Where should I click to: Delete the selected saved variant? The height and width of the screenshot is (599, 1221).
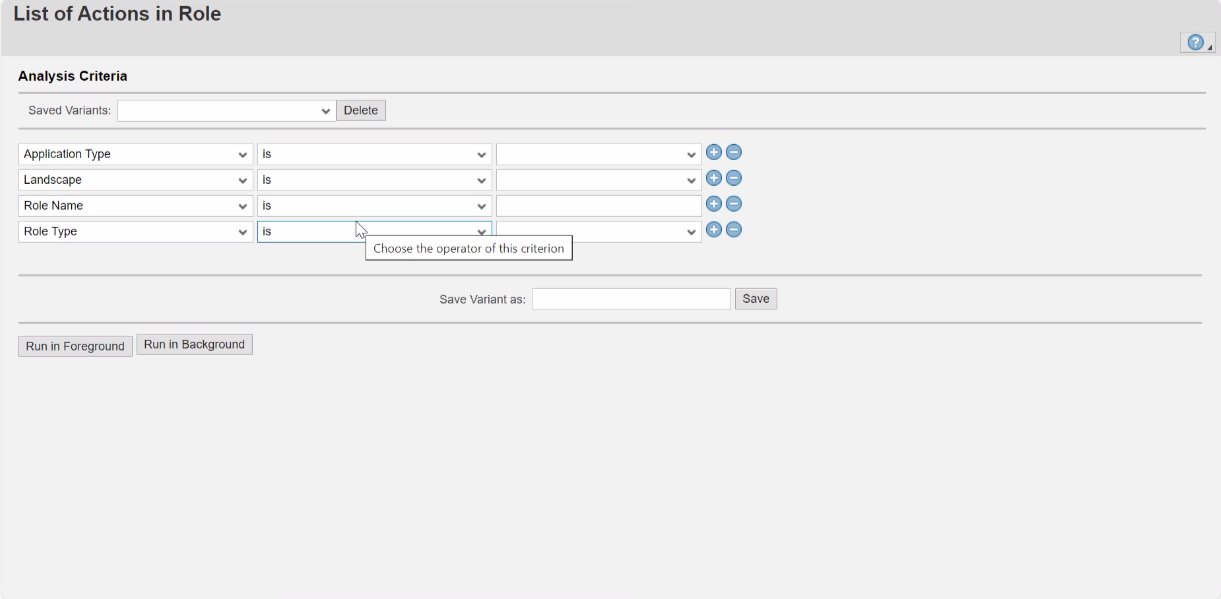[x=361, y=111]
